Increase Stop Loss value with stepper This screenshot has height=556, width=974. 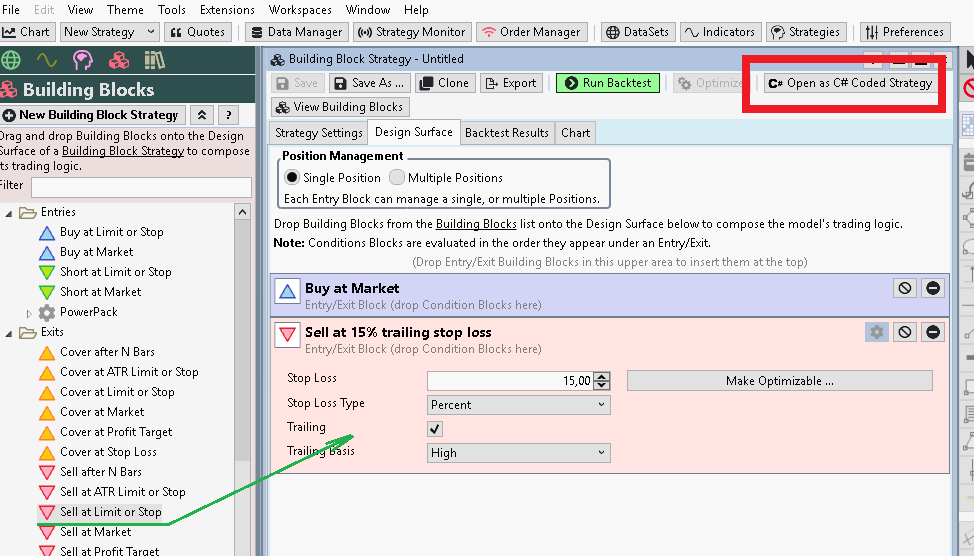click(x=601, y=376)
